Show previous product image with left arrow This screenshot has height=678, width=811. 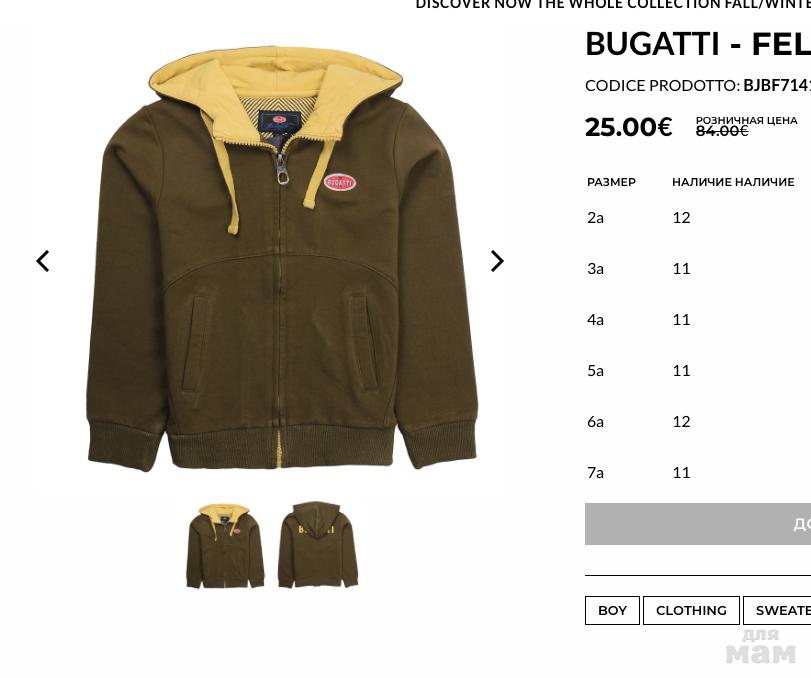pos(43,261)
